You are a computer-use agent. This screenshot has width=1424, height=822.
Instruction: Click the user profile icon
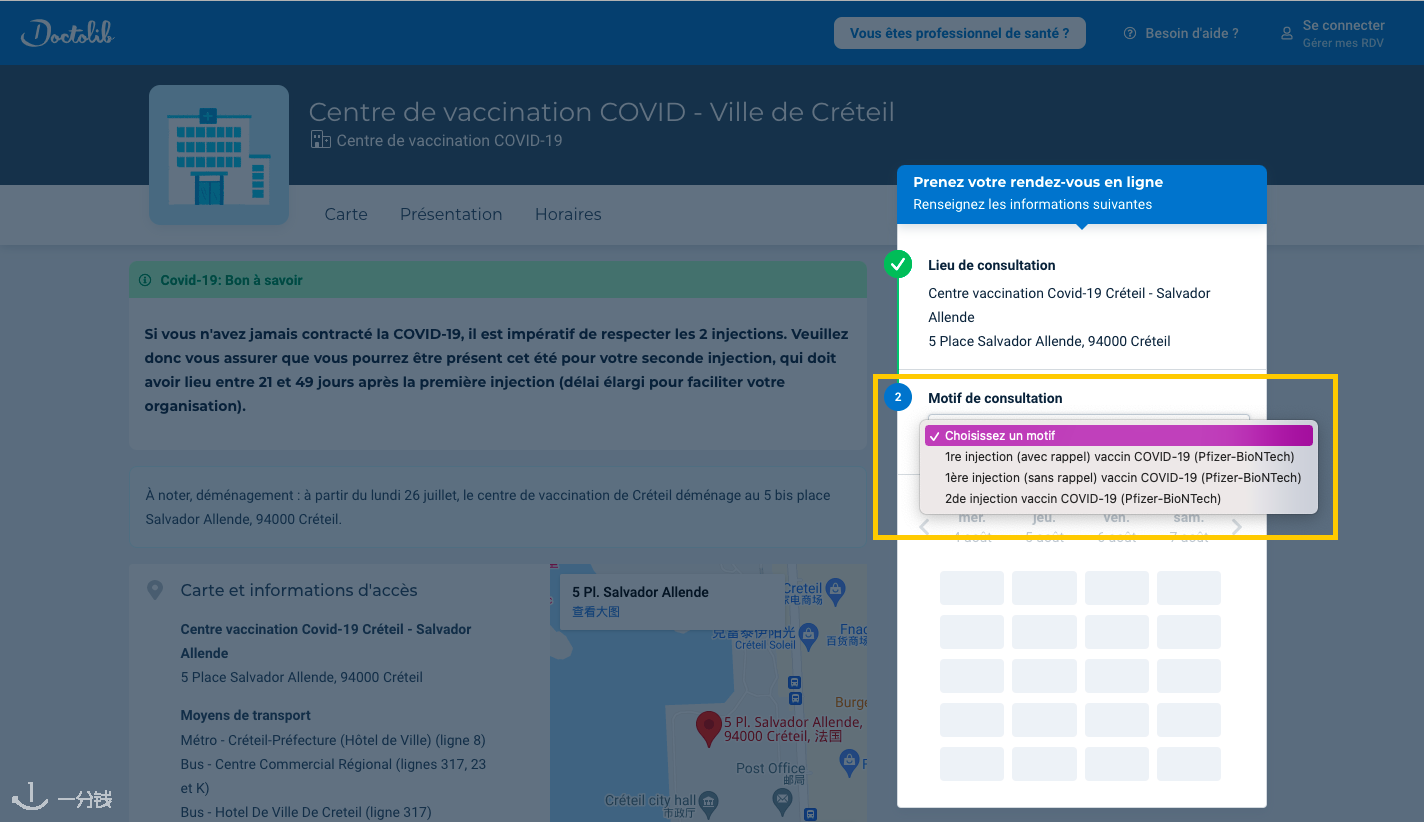pos(1287,33)
